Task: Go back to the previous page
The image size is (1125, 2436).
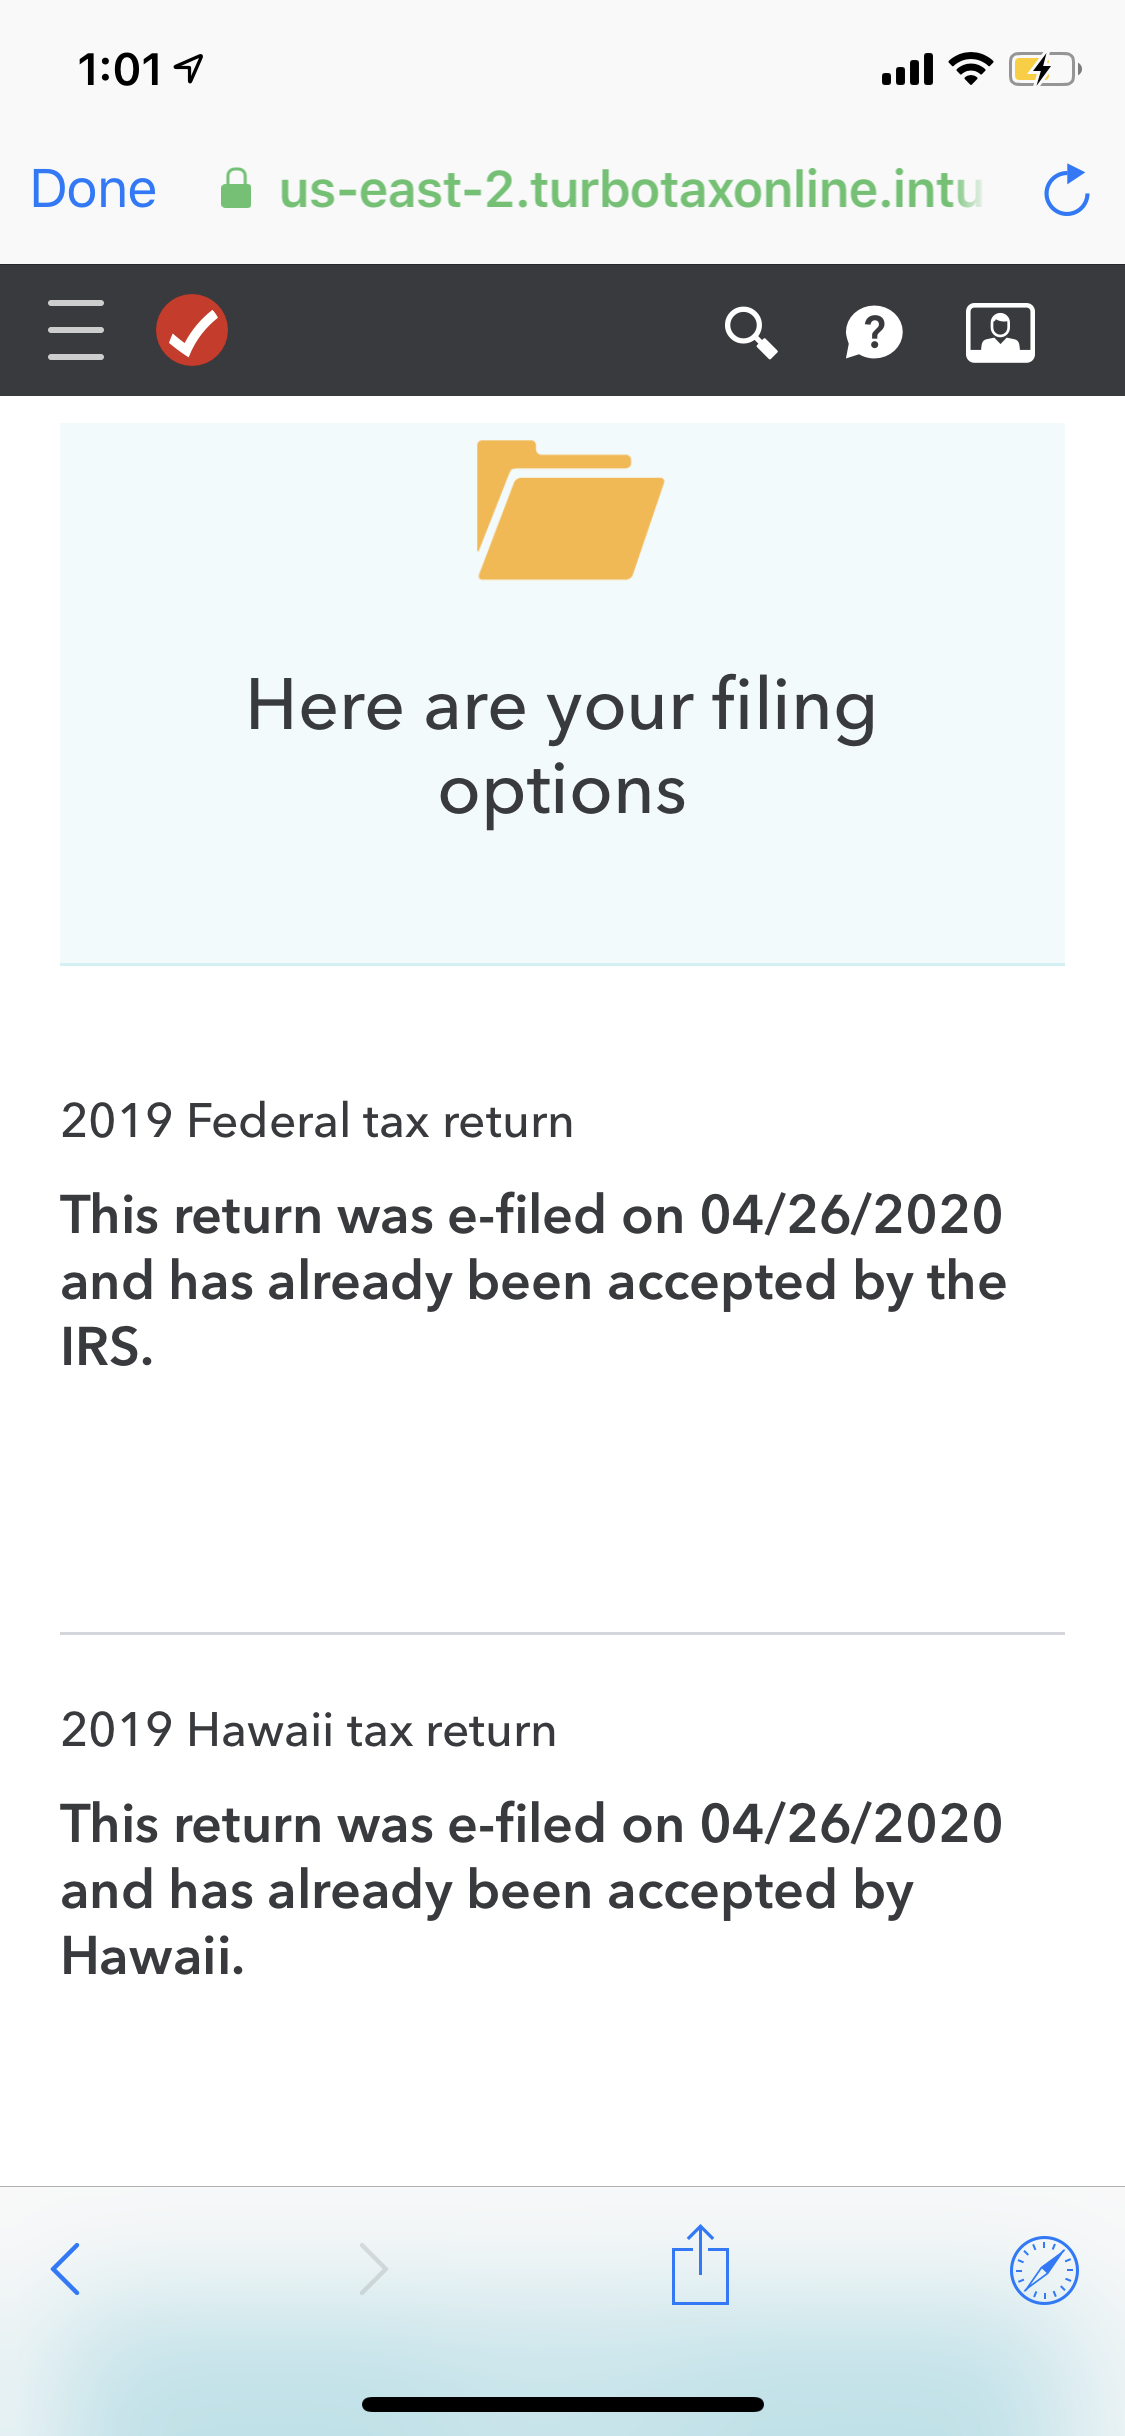Action: pos(66,2268)
